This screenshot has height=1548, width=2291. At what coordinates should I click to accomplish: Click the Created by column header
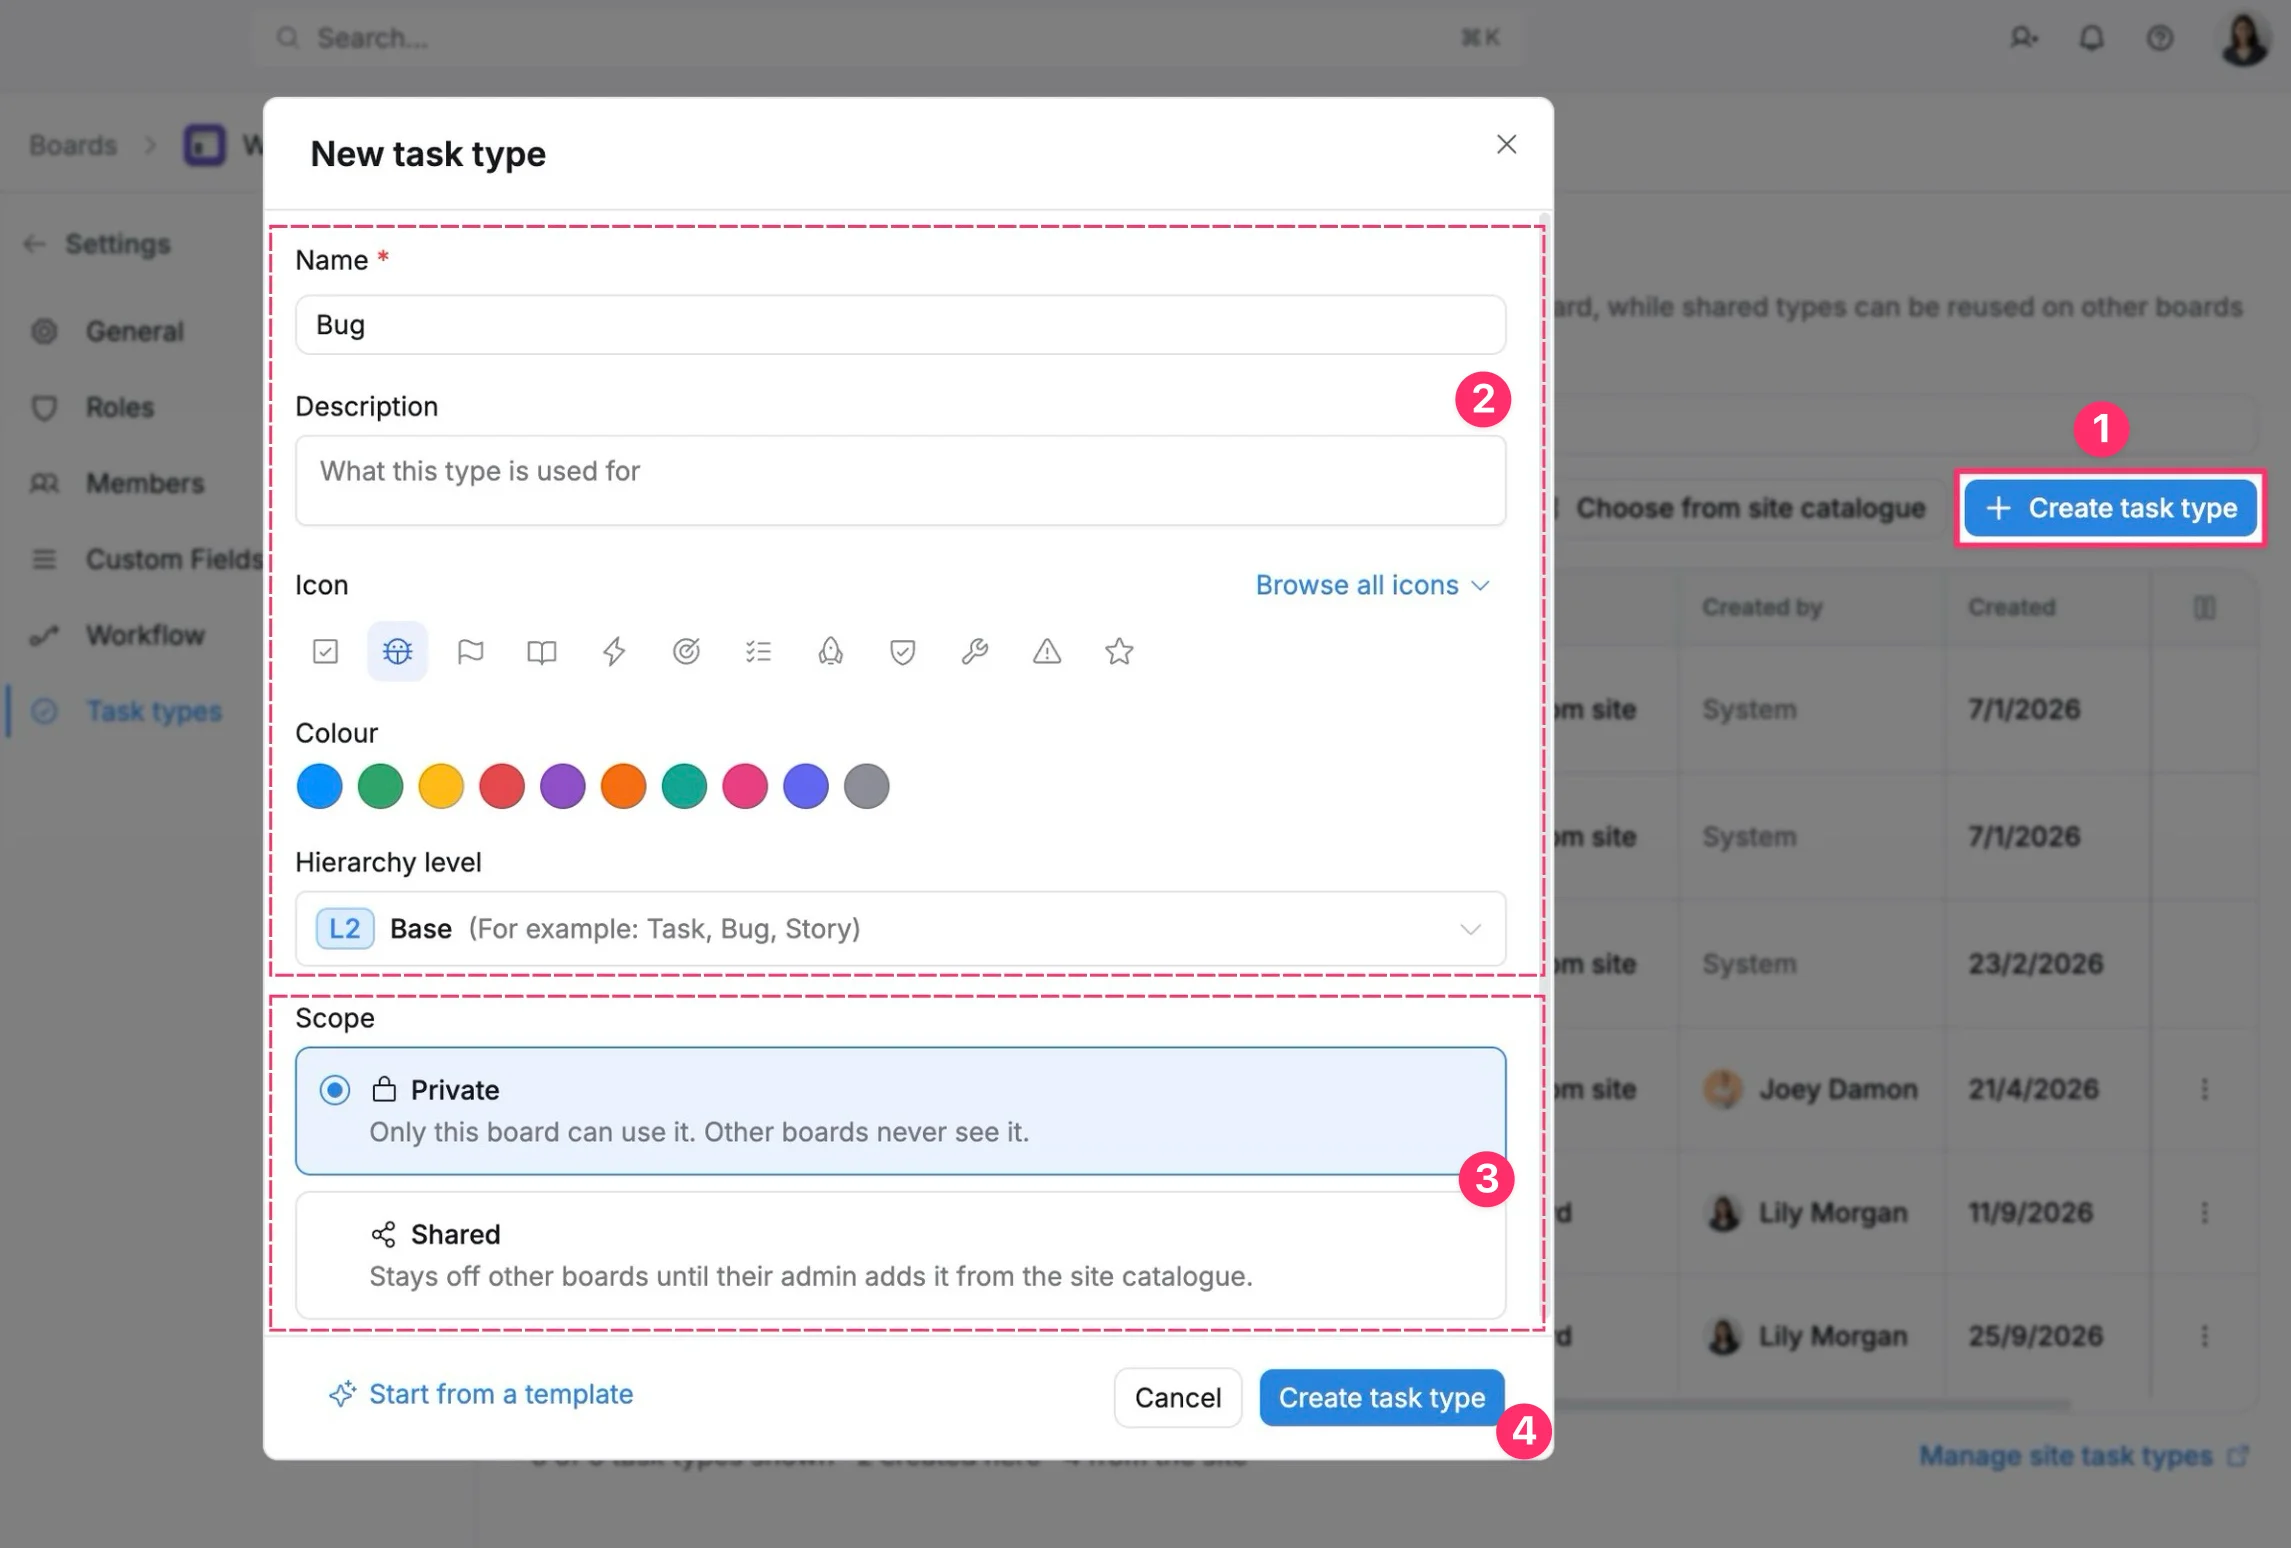pos(1762,607)
